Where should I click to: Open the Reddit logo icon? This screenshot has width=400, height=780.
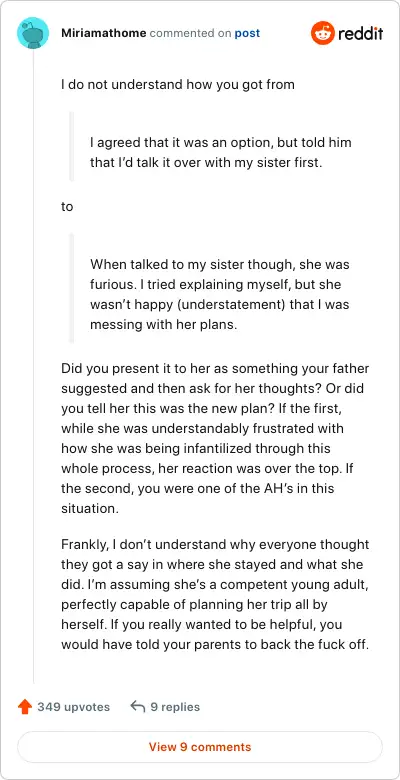coord(323,33)
